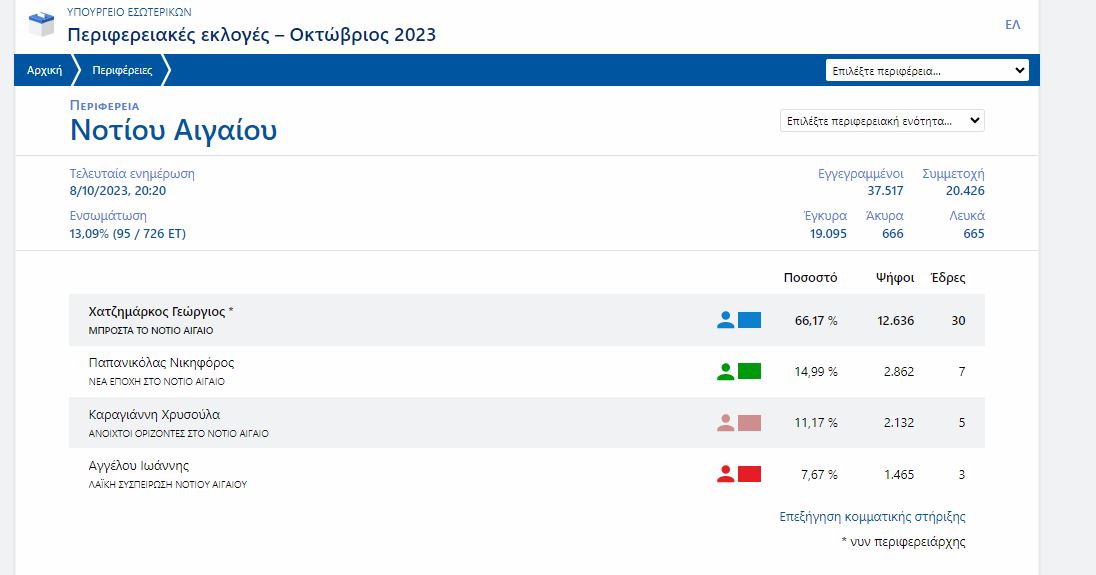Click the green person icon for Παπανικόλας
Viewport: 1096px width, 575px height.
click(726, 372)
